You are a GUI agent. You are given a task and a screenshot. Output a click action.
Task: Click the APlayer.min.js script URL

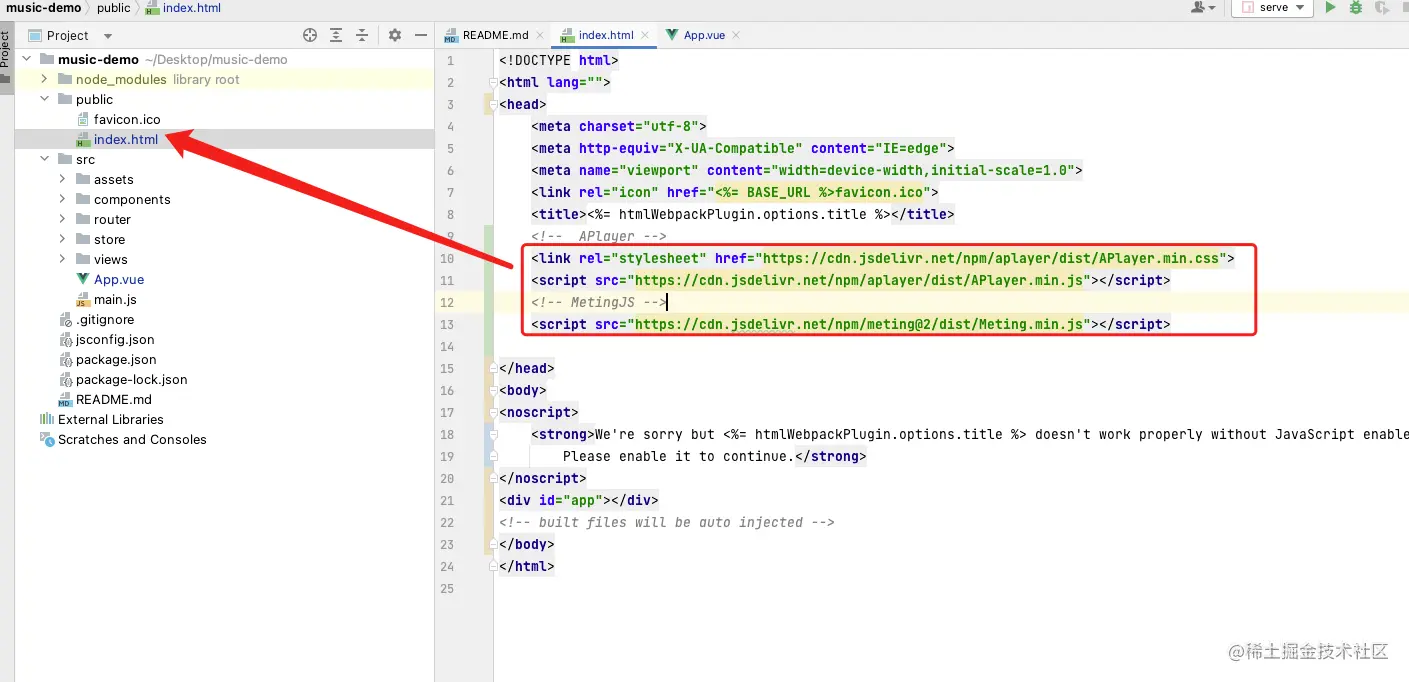click(861, 280)
